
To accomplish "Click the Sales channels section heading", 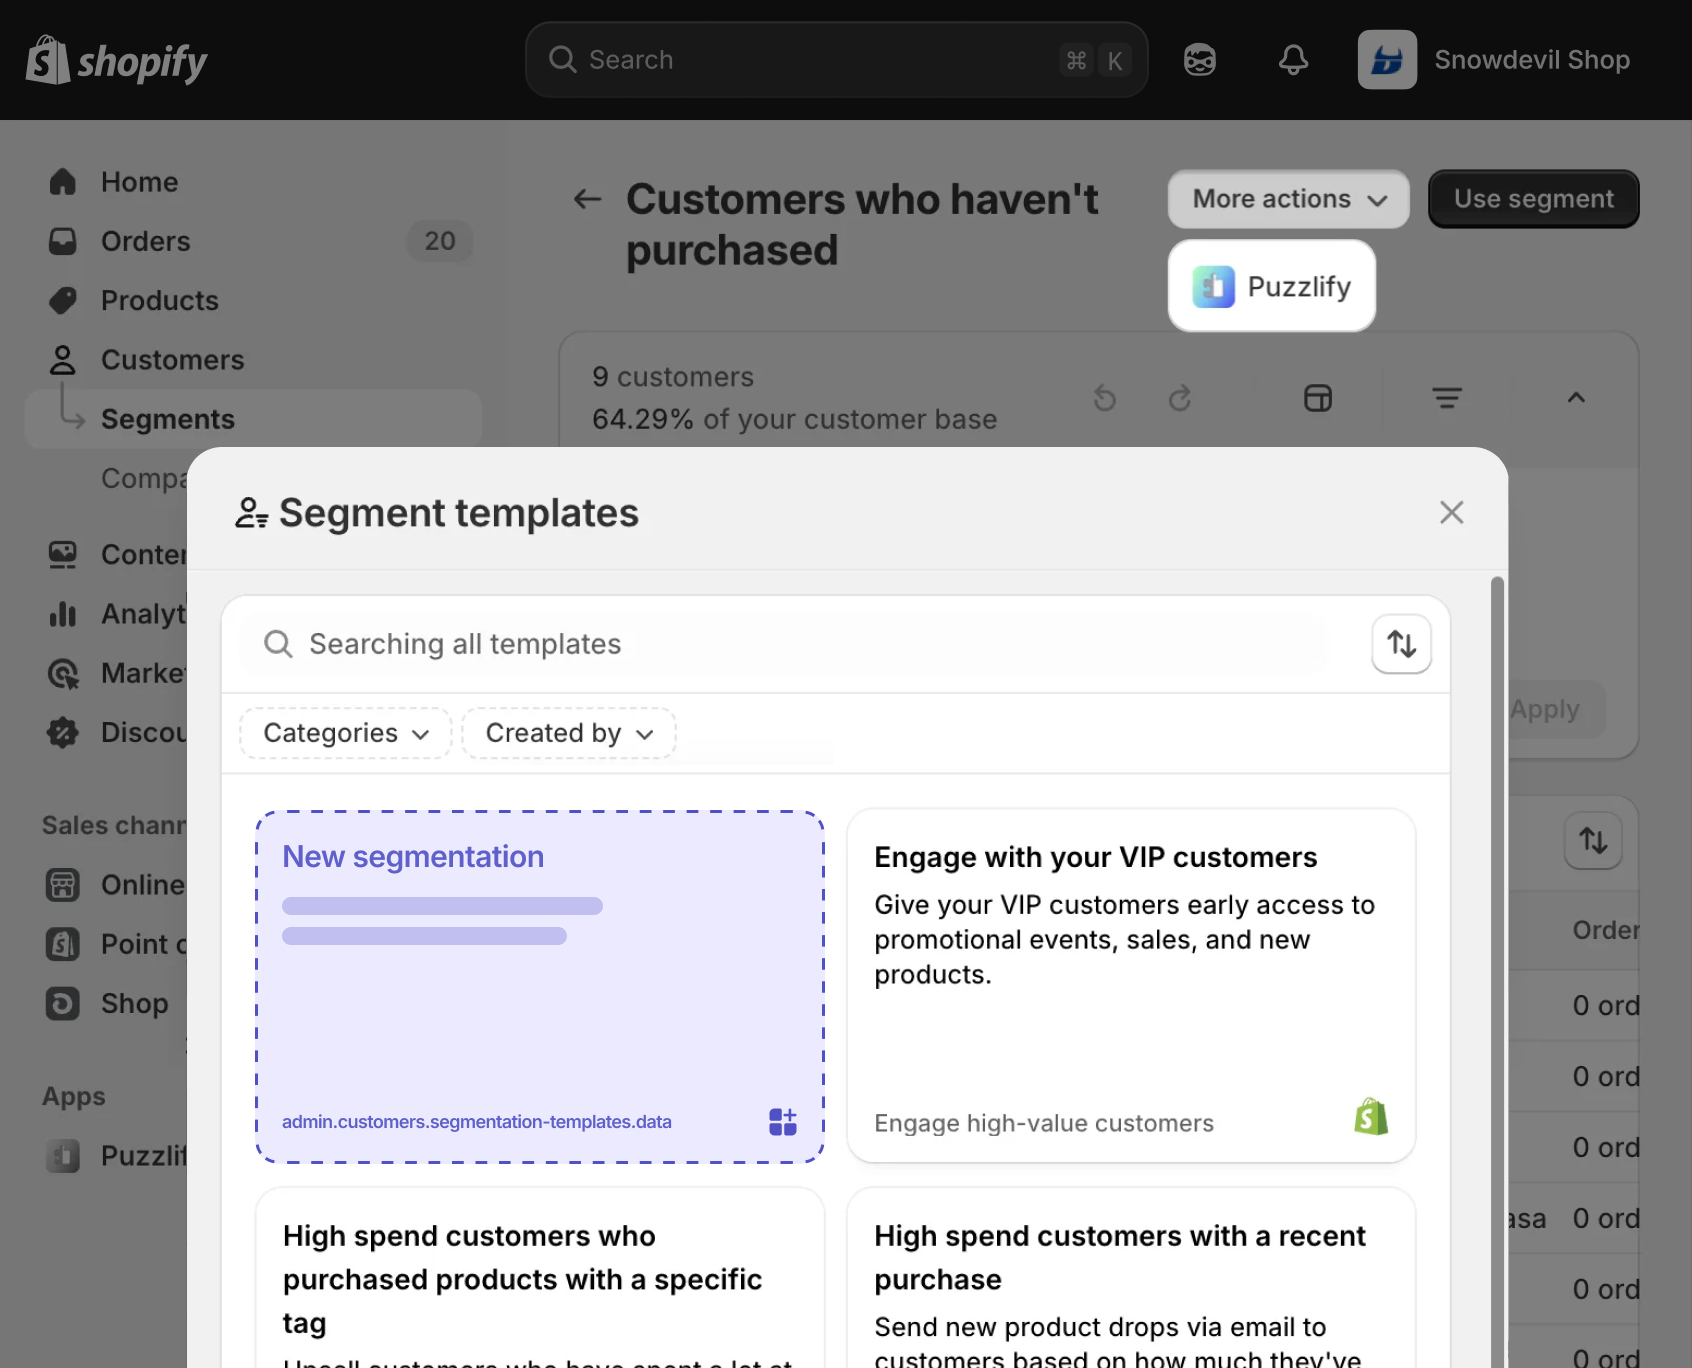I will tap(114, 825).
